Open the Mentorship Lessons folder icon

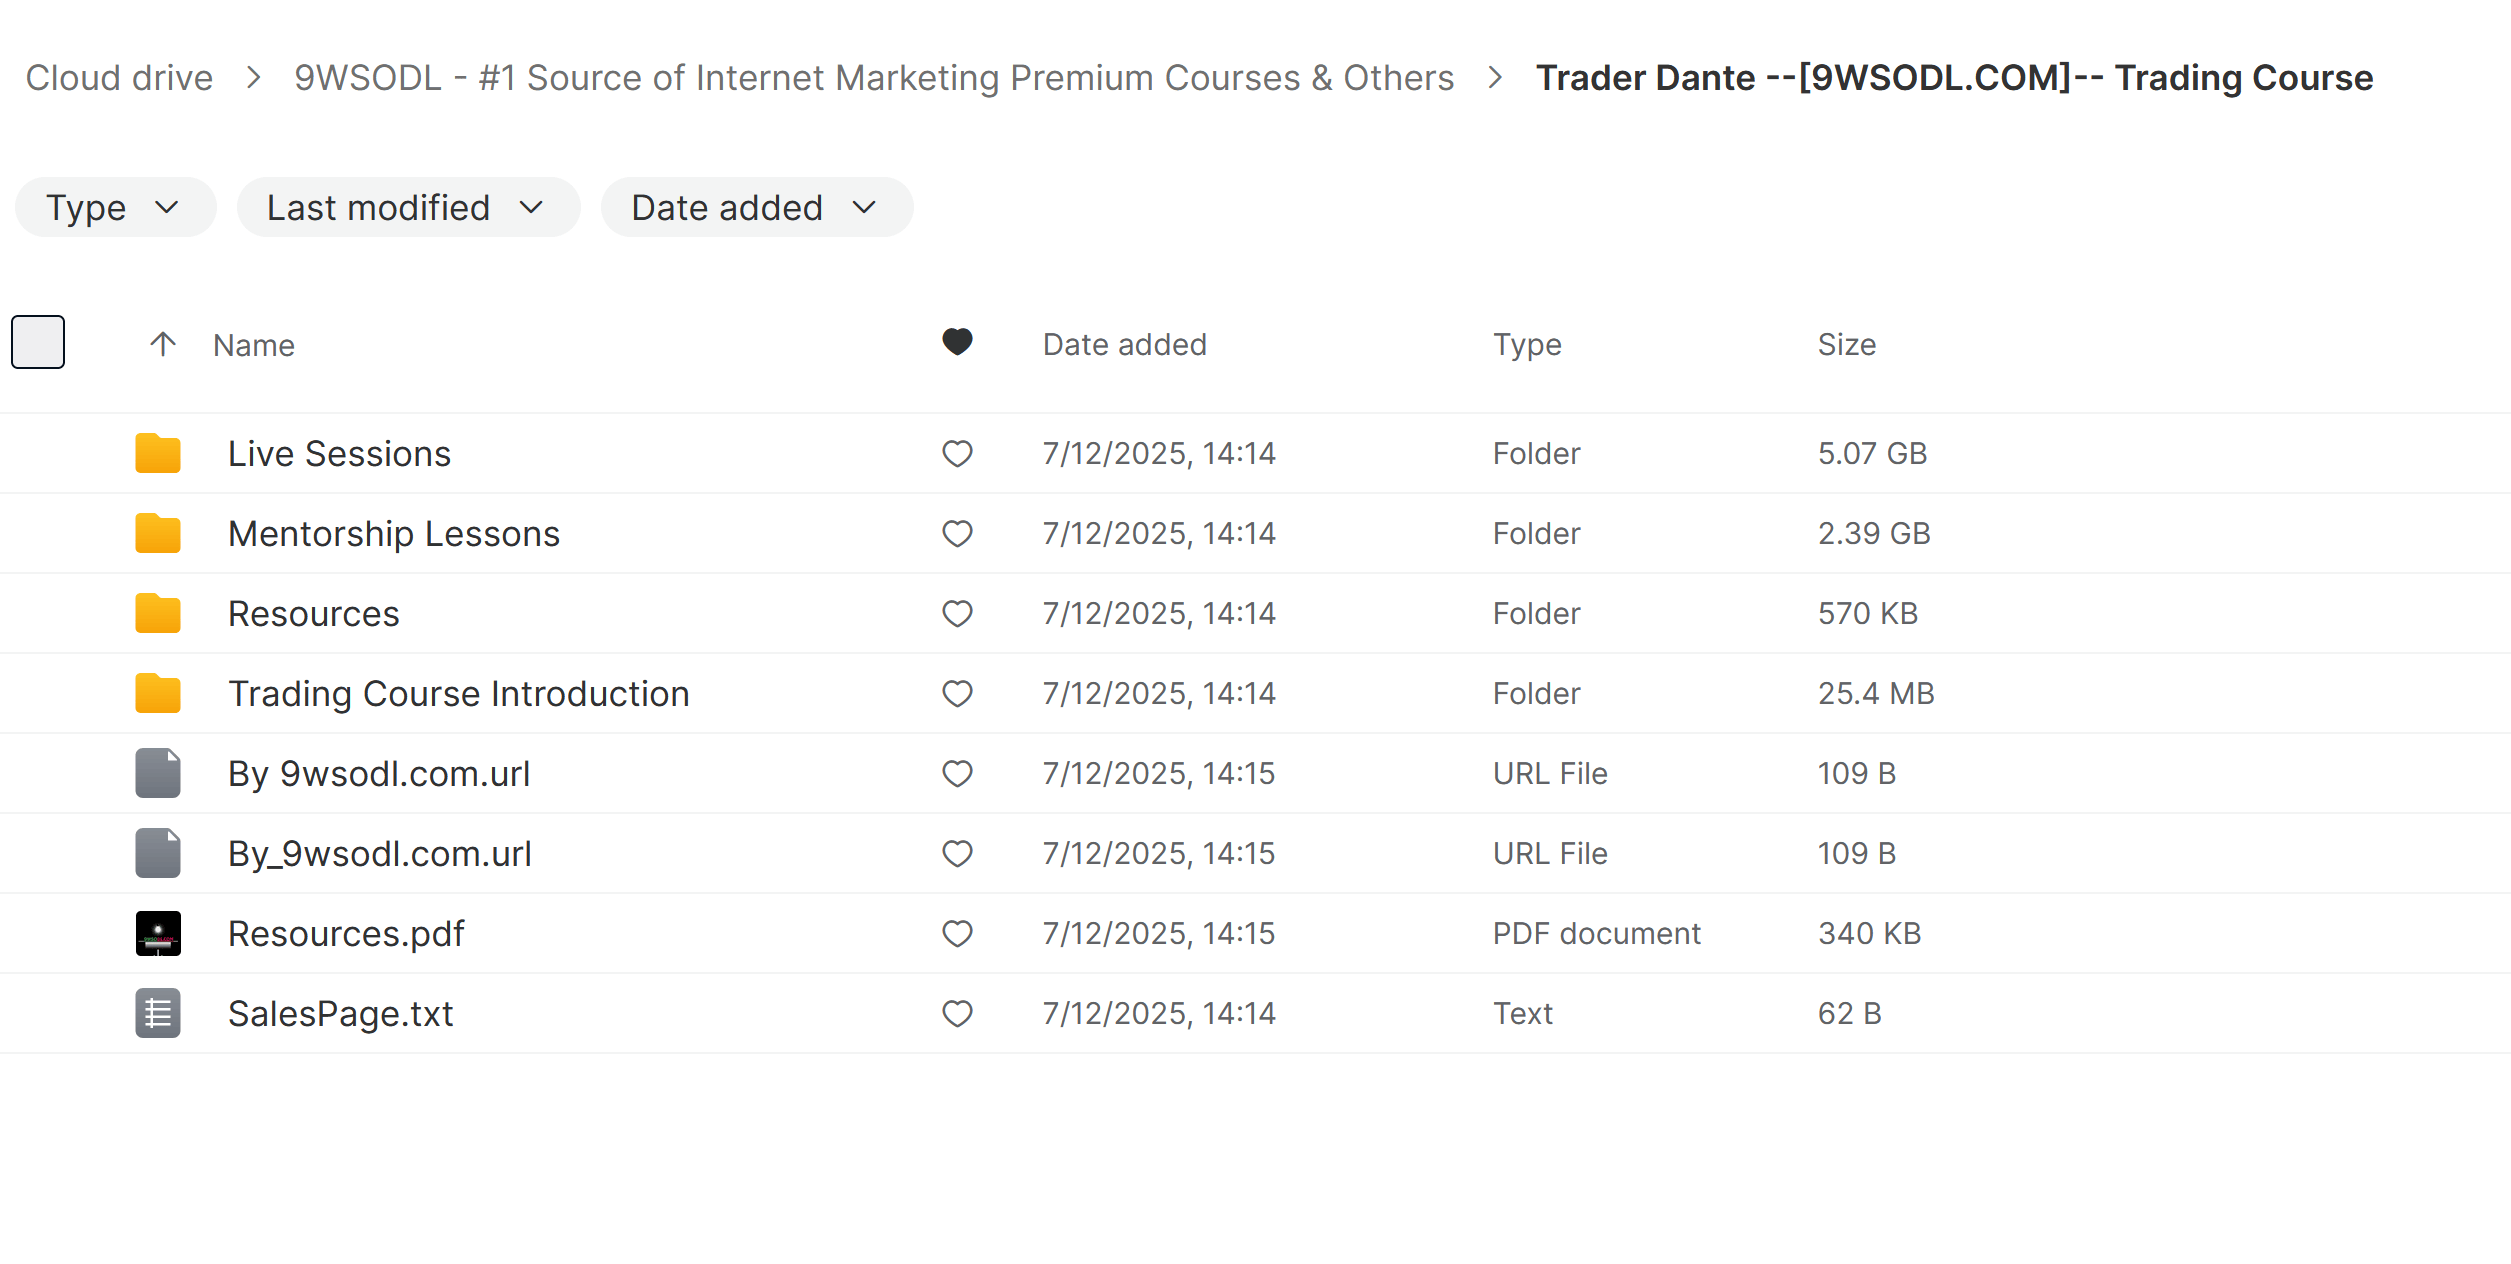coord(157,533)
